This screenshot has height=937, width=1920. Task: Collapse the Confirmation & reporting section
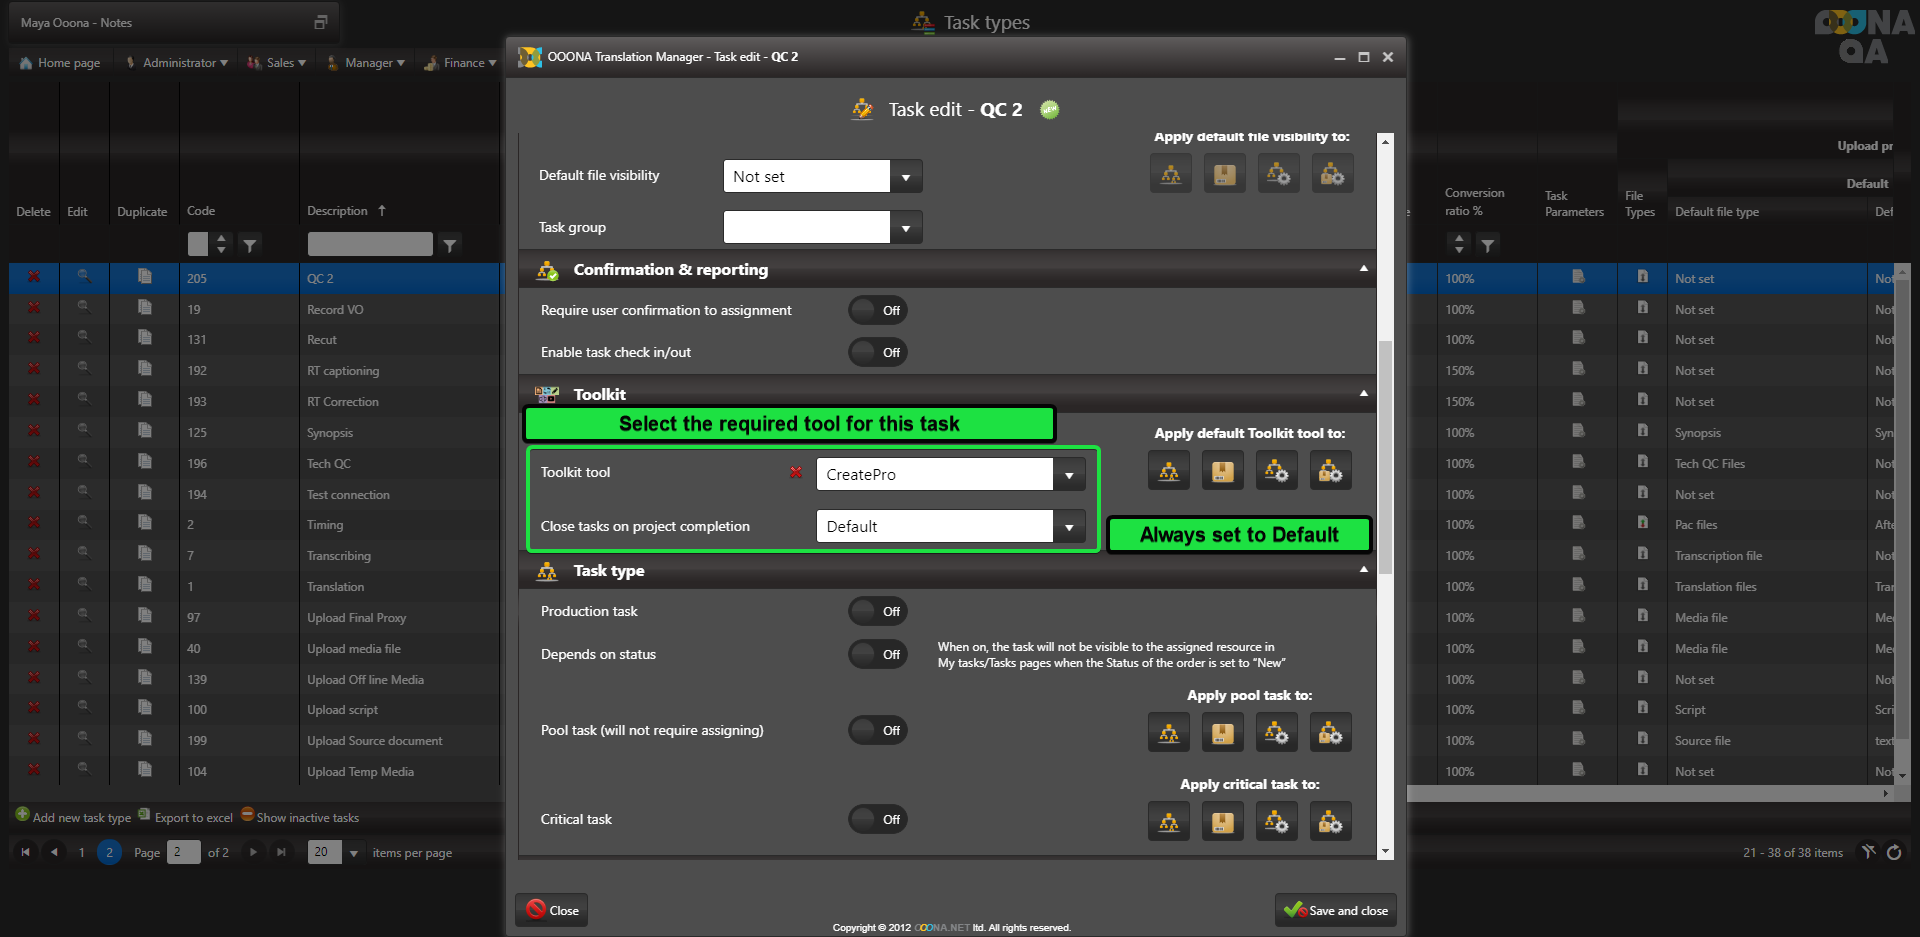tap(1363, 269)
